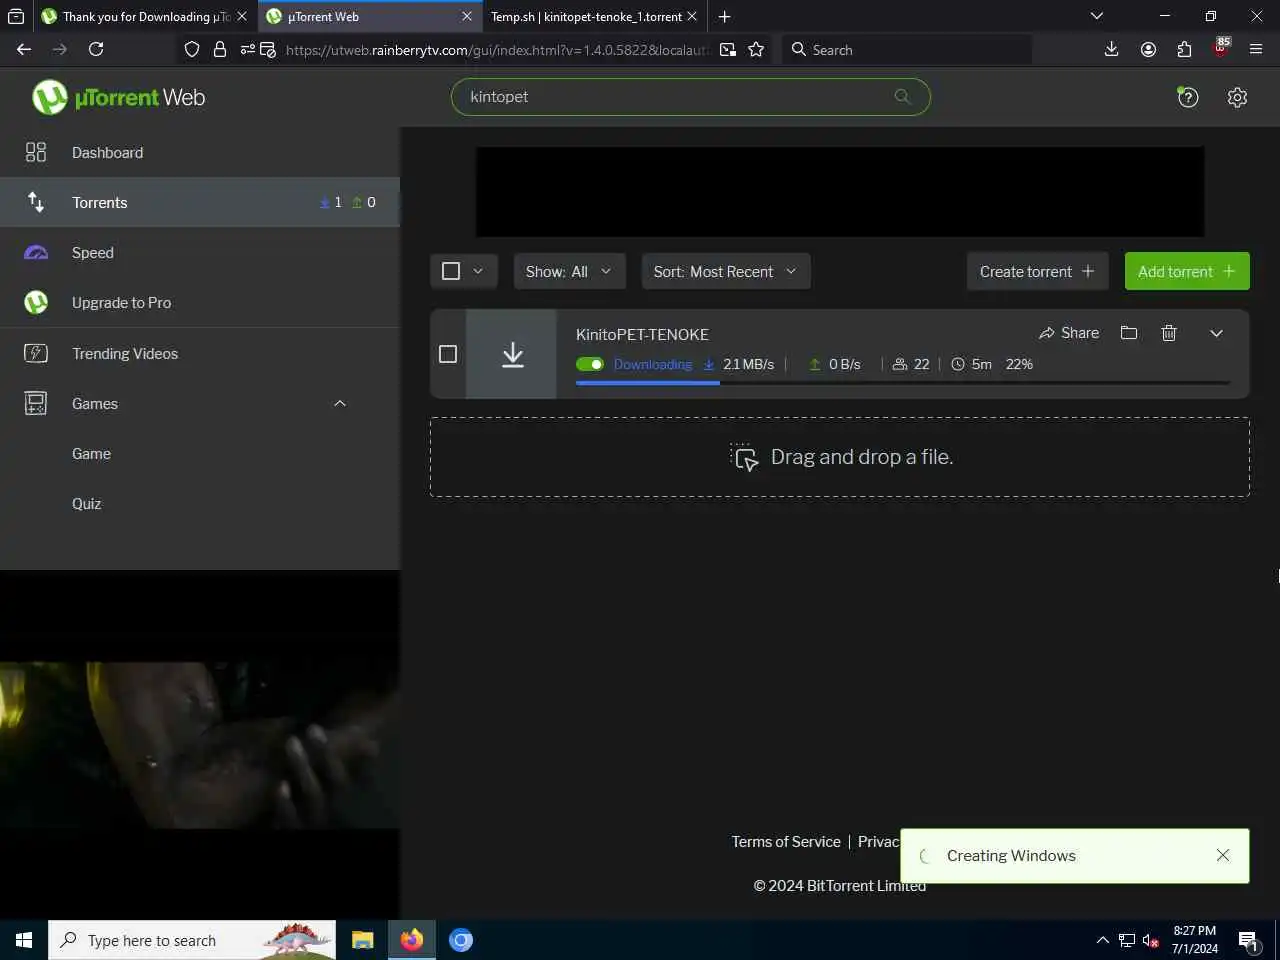Viewport: 1280px width, 960px height.
Task: Open the Show: All filter dropdown
Action: [569, 271]
